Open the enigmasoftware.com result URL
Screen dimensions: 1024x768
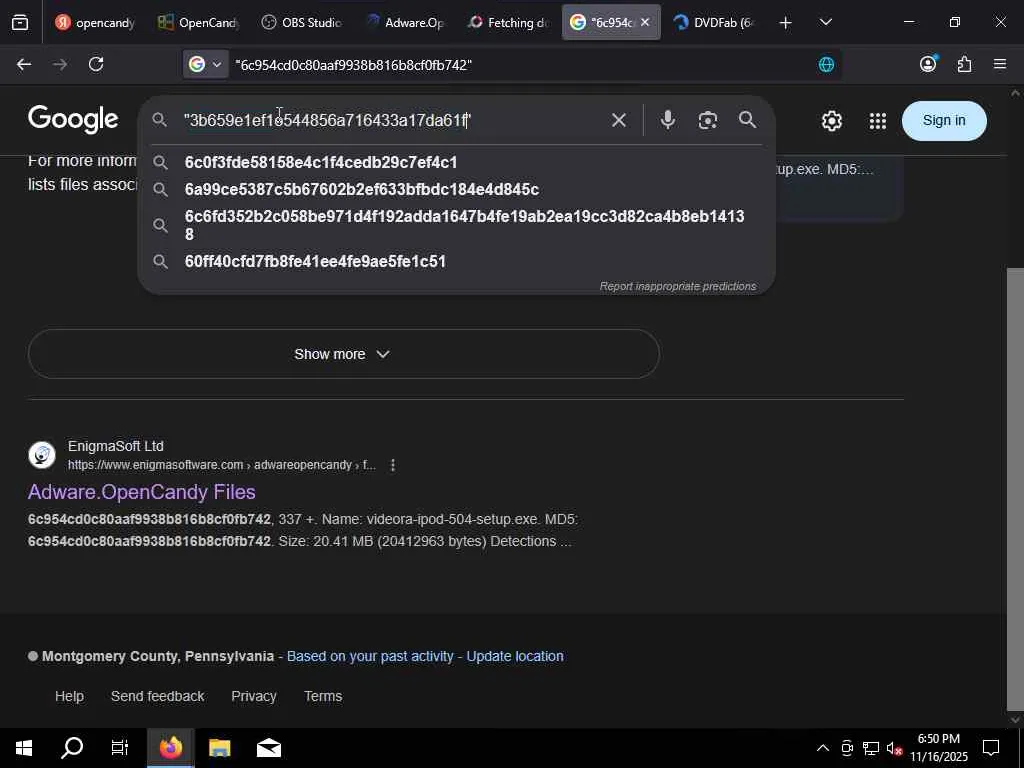[222, 465]
